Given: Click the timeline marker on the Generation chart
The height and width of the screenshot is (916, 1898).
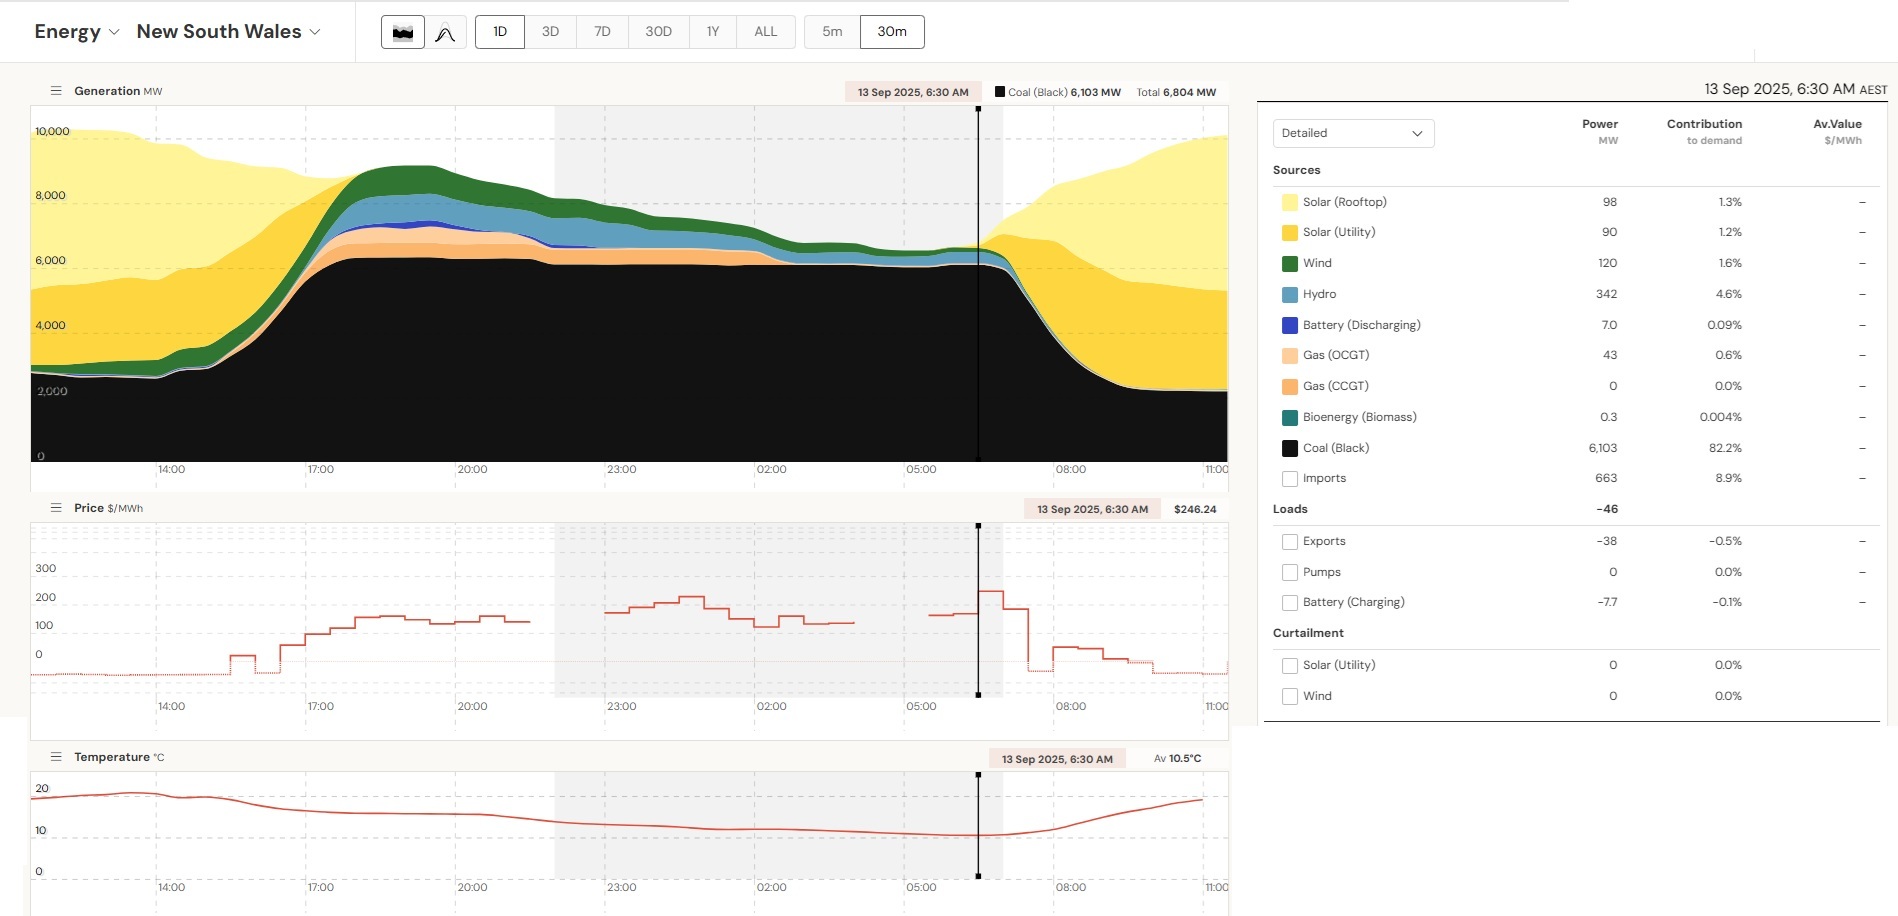Looking at the screenshot, I should (978, 280).
